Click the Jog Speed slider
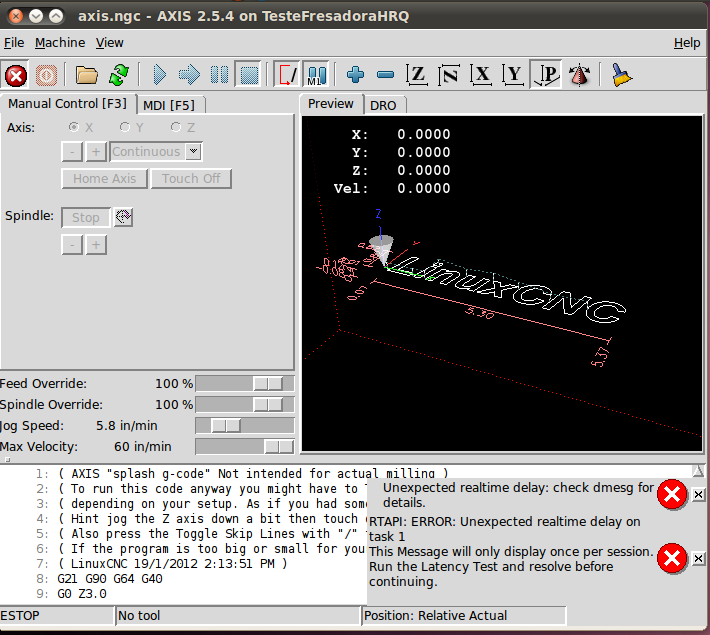The image size is (710, 635). [245, 426]
